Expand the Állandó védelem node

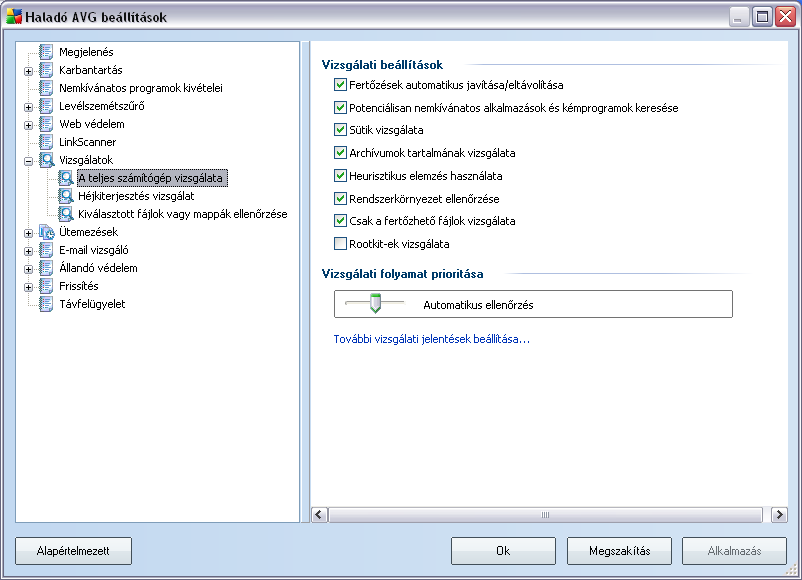click(29, 269)
